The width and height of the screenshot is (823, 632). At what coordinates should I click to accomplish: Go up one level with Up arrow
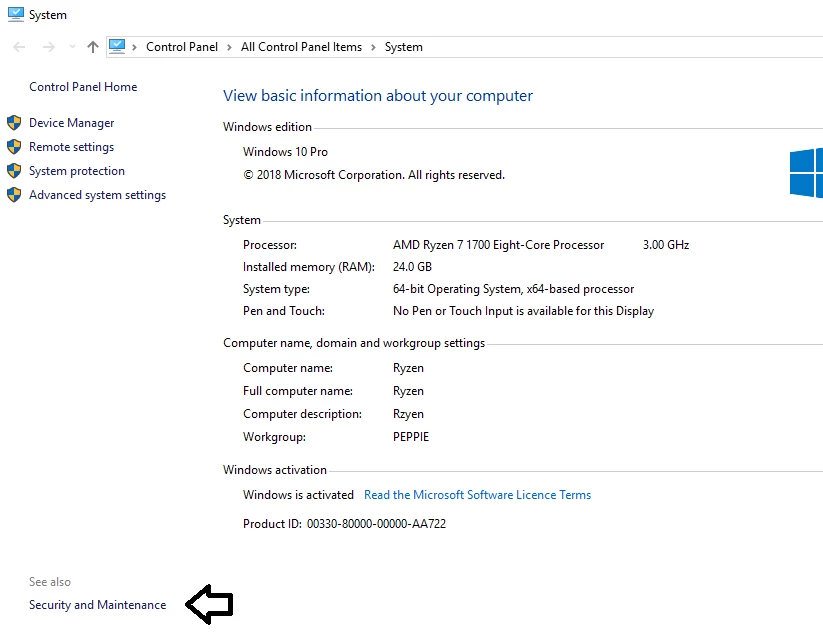(93, 47)
